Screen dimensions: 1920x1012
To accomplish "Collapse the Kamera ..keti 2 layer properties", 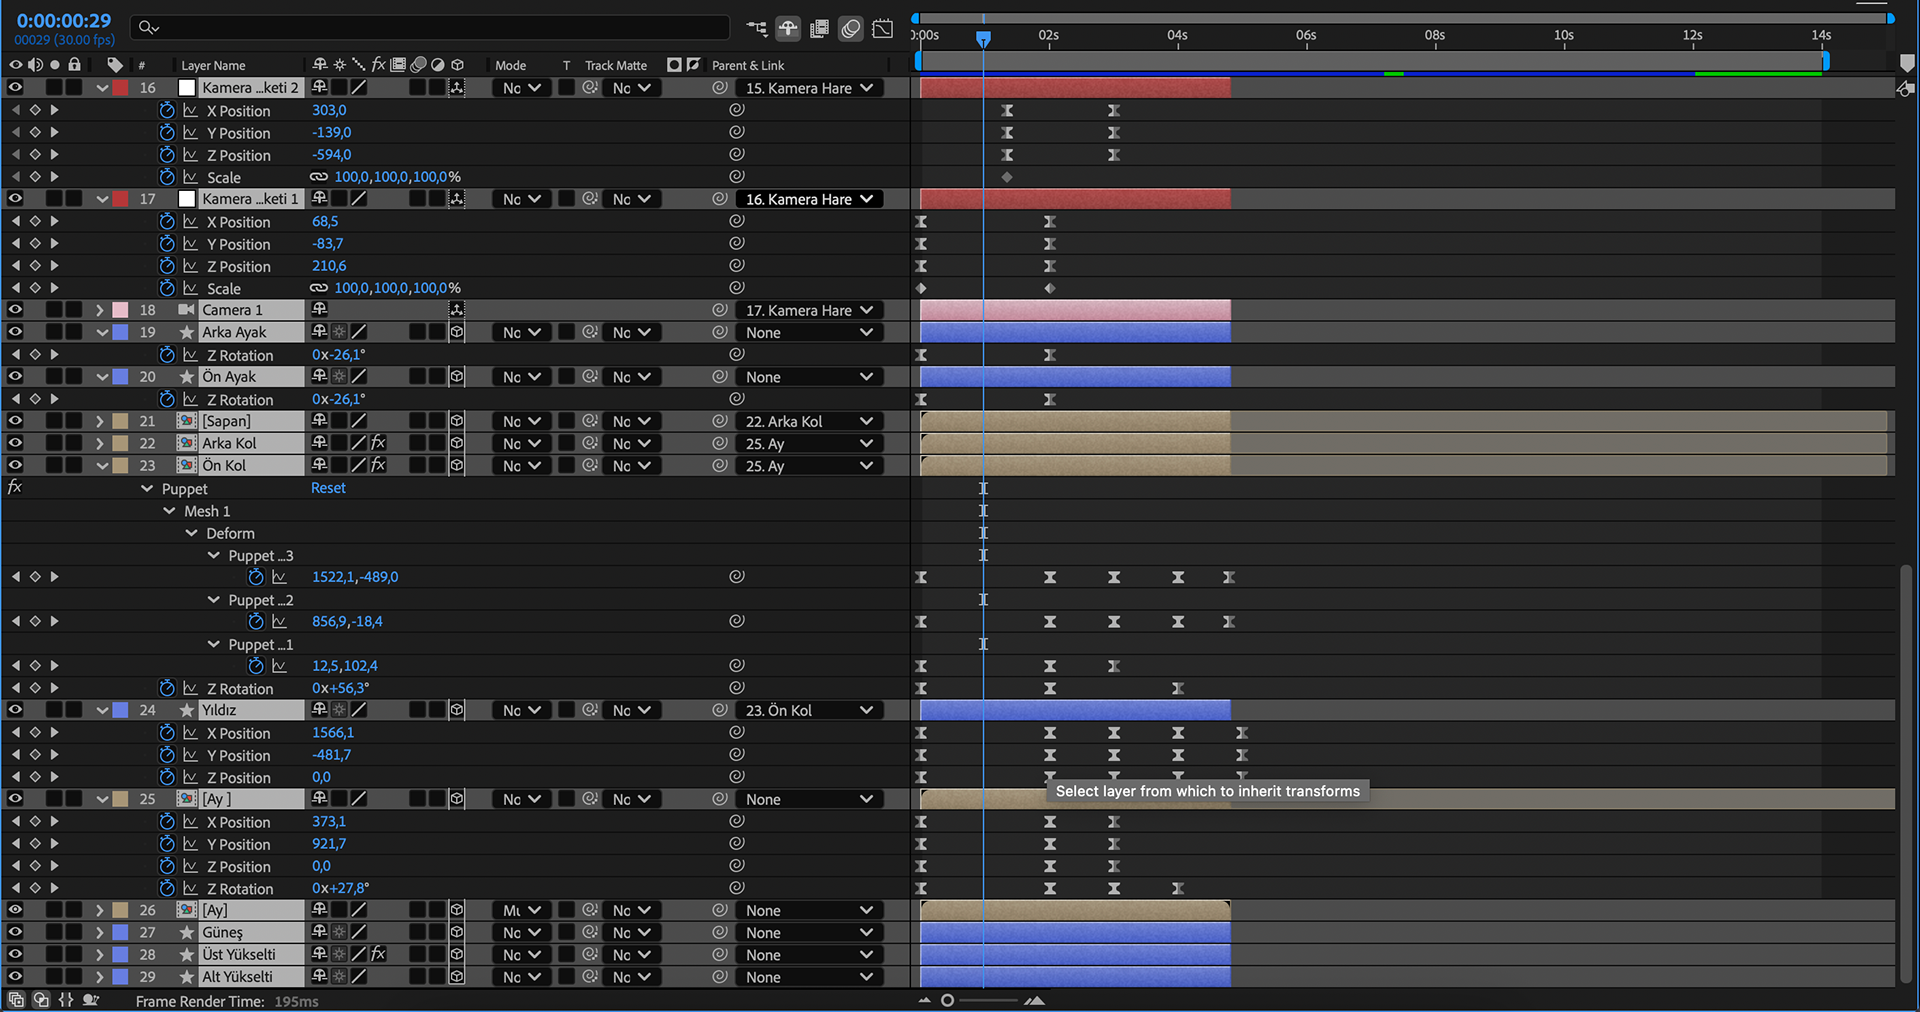I will tap(101, 88).
